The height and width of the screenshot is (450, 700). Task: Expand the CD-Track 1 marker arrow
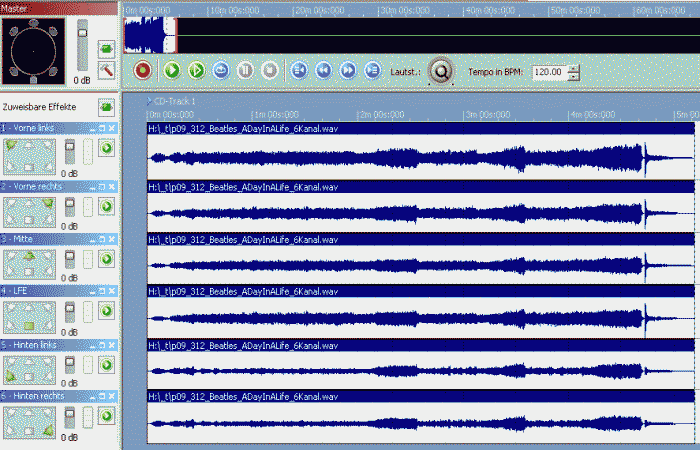pyautogui.click(x=150, y=101)
